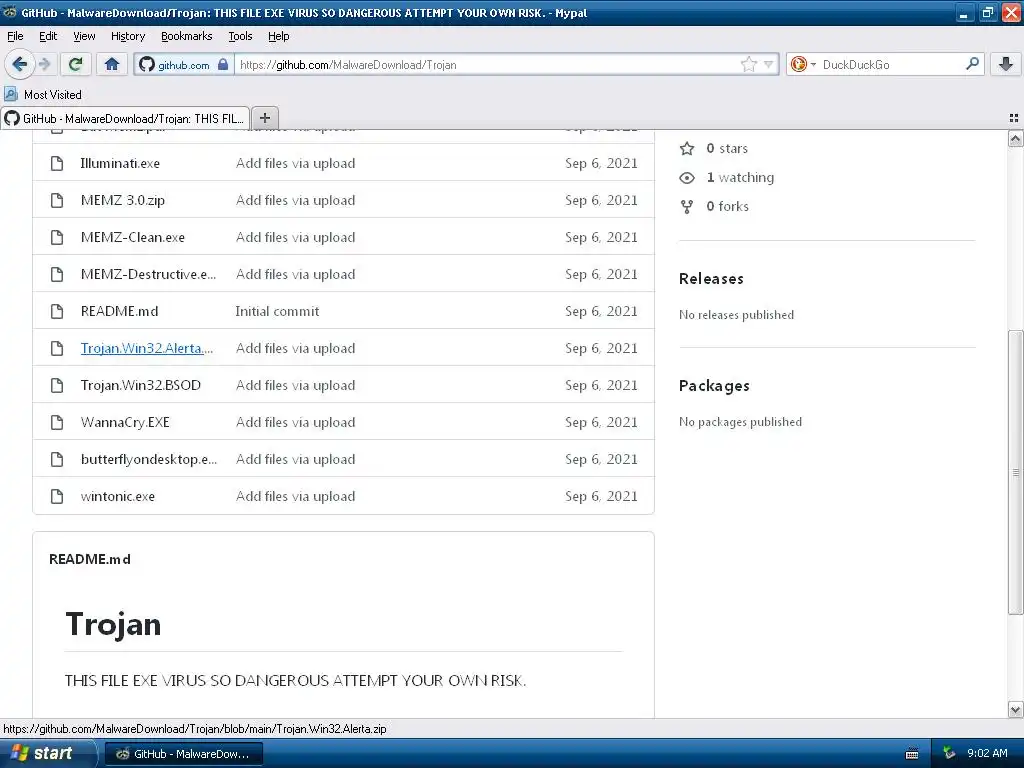This screenshot has width=1024, height=768.
Task: Open the butterflyondesktop.e... file link
Action: coord(149,459)
